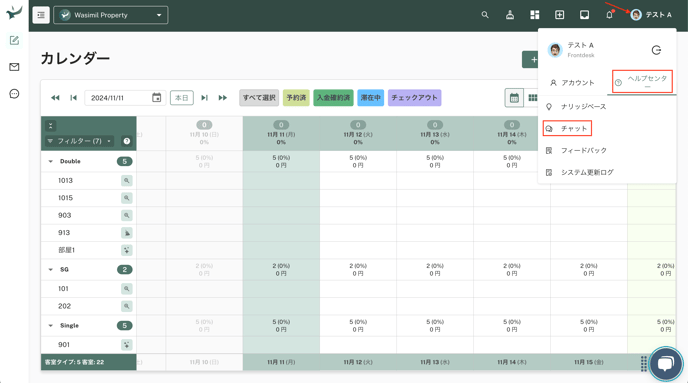Go to next day with skip-forward arrow
688x383 pixels.
[204, 97]
